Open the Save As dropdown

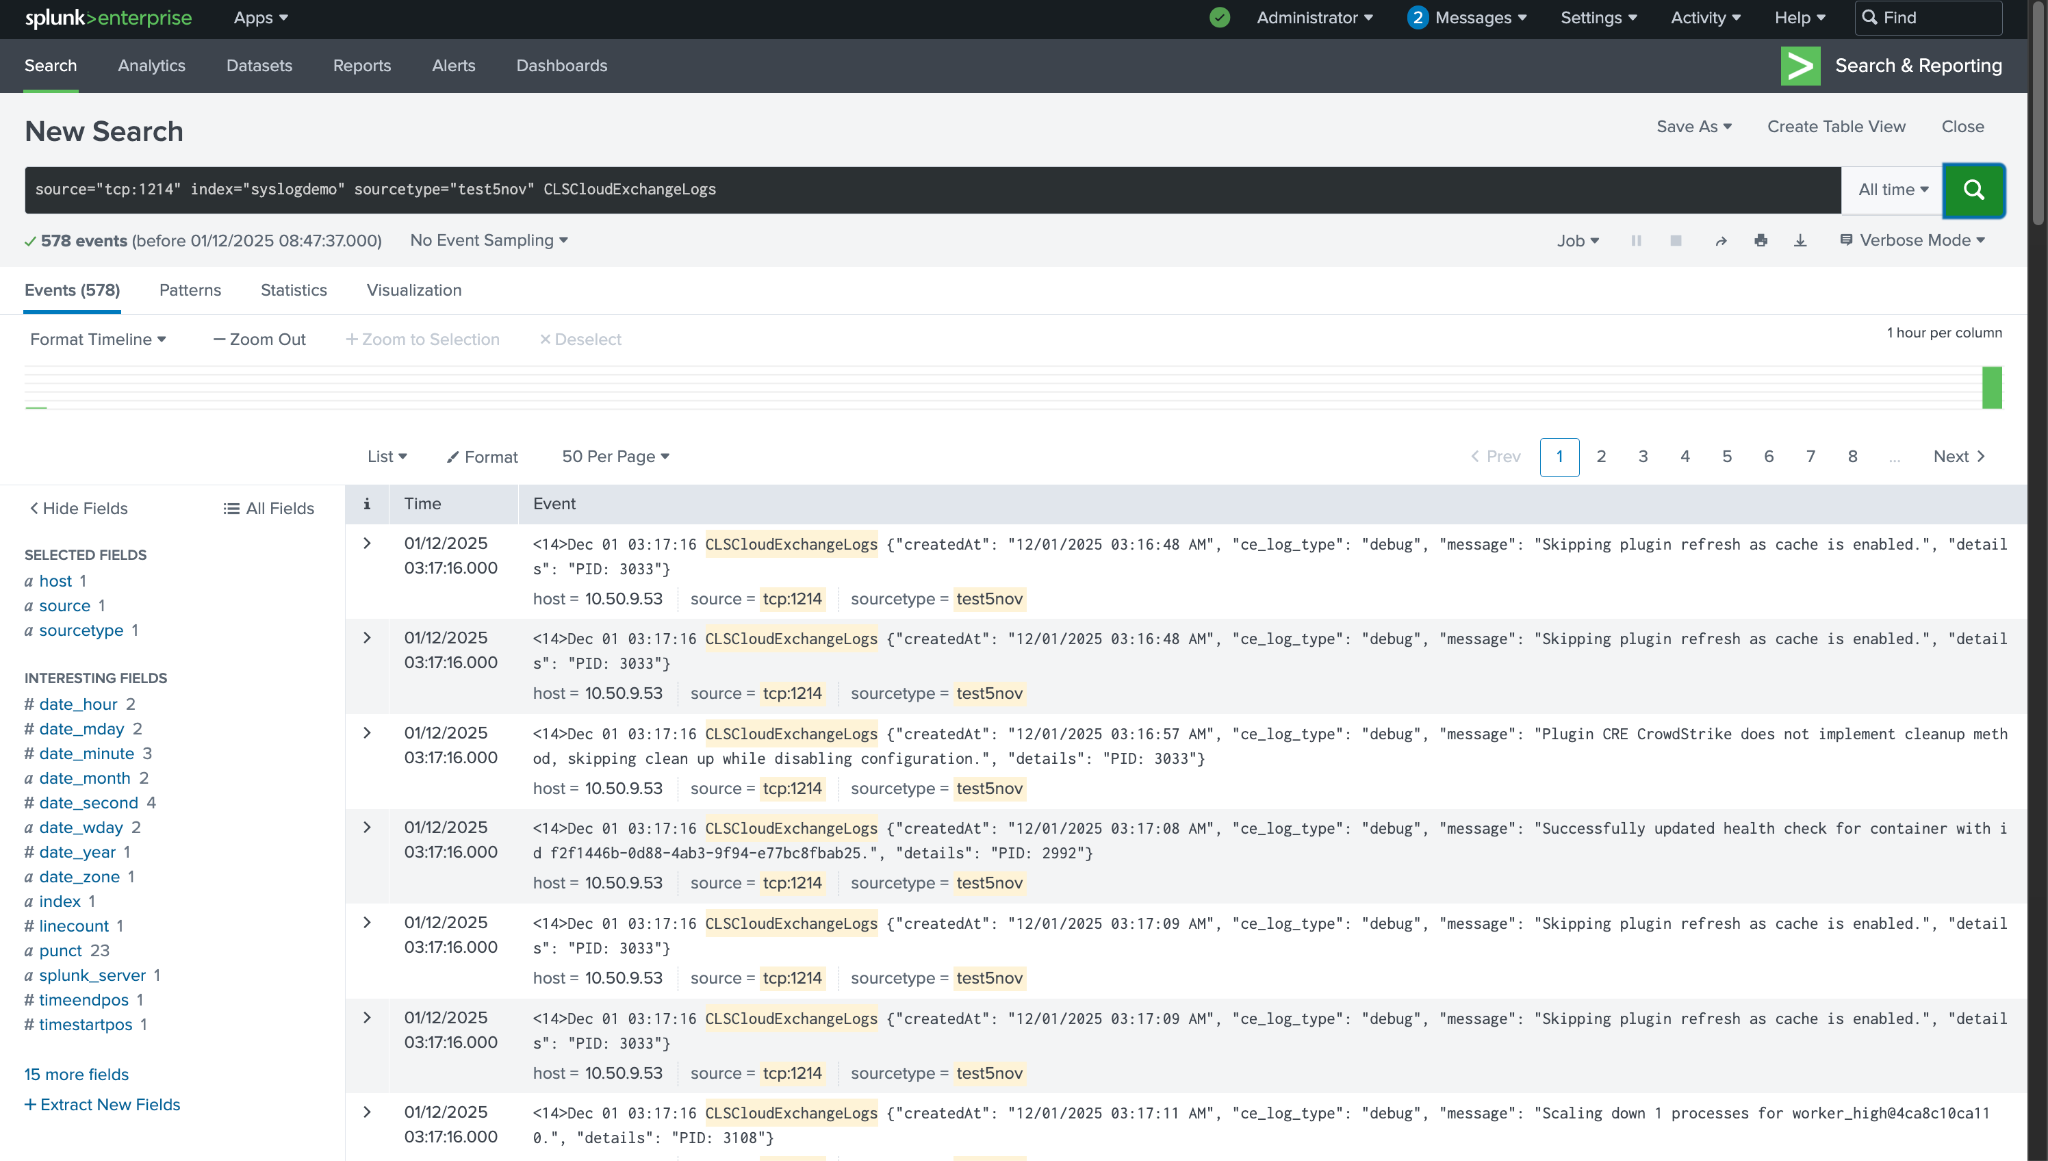click(x=1694, y=127)
